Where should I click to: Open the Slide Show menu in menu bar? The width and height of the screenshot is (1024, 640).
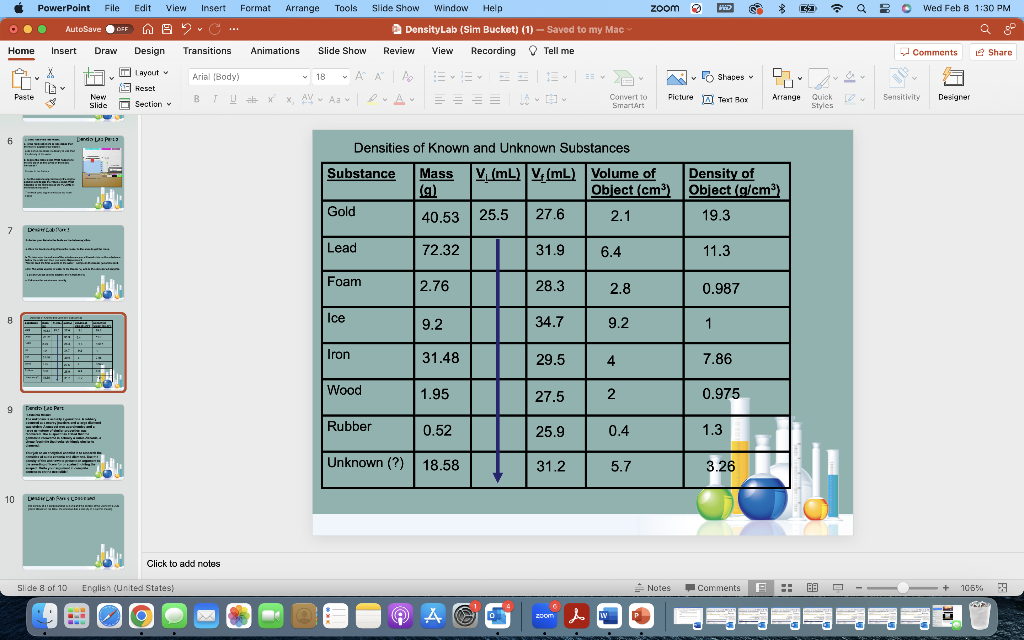395,8
